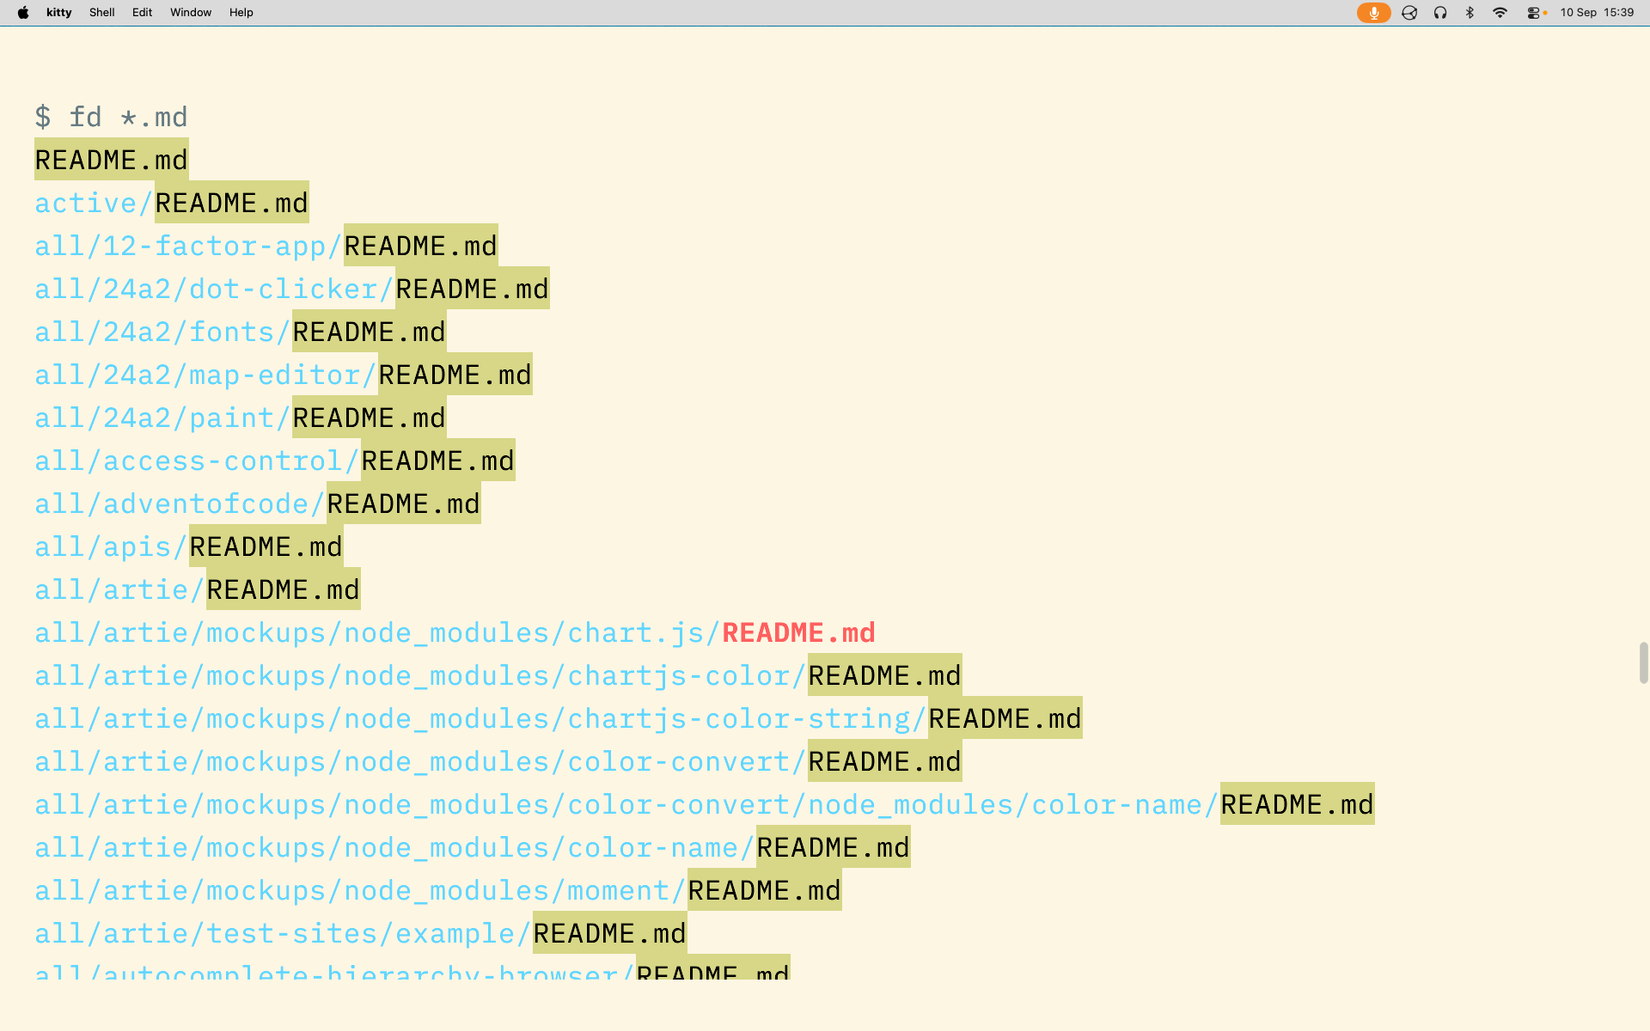The image size is (1650, 1031).
Task: Click the 10 Sep 15:39 clock
Action: coord(1597,12)
